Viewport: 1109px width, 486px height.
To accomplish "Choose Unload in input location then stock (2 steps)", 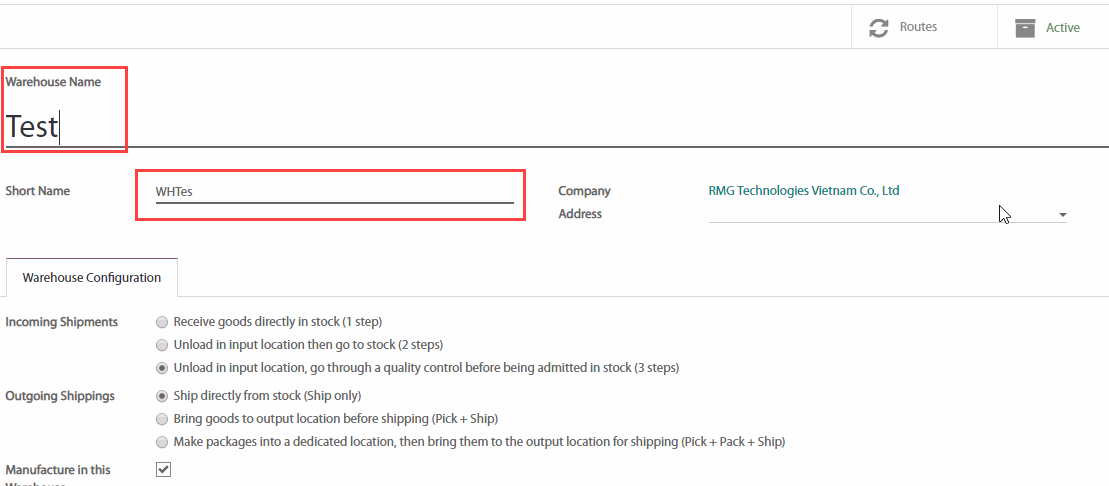I will [x=162, y=345].
